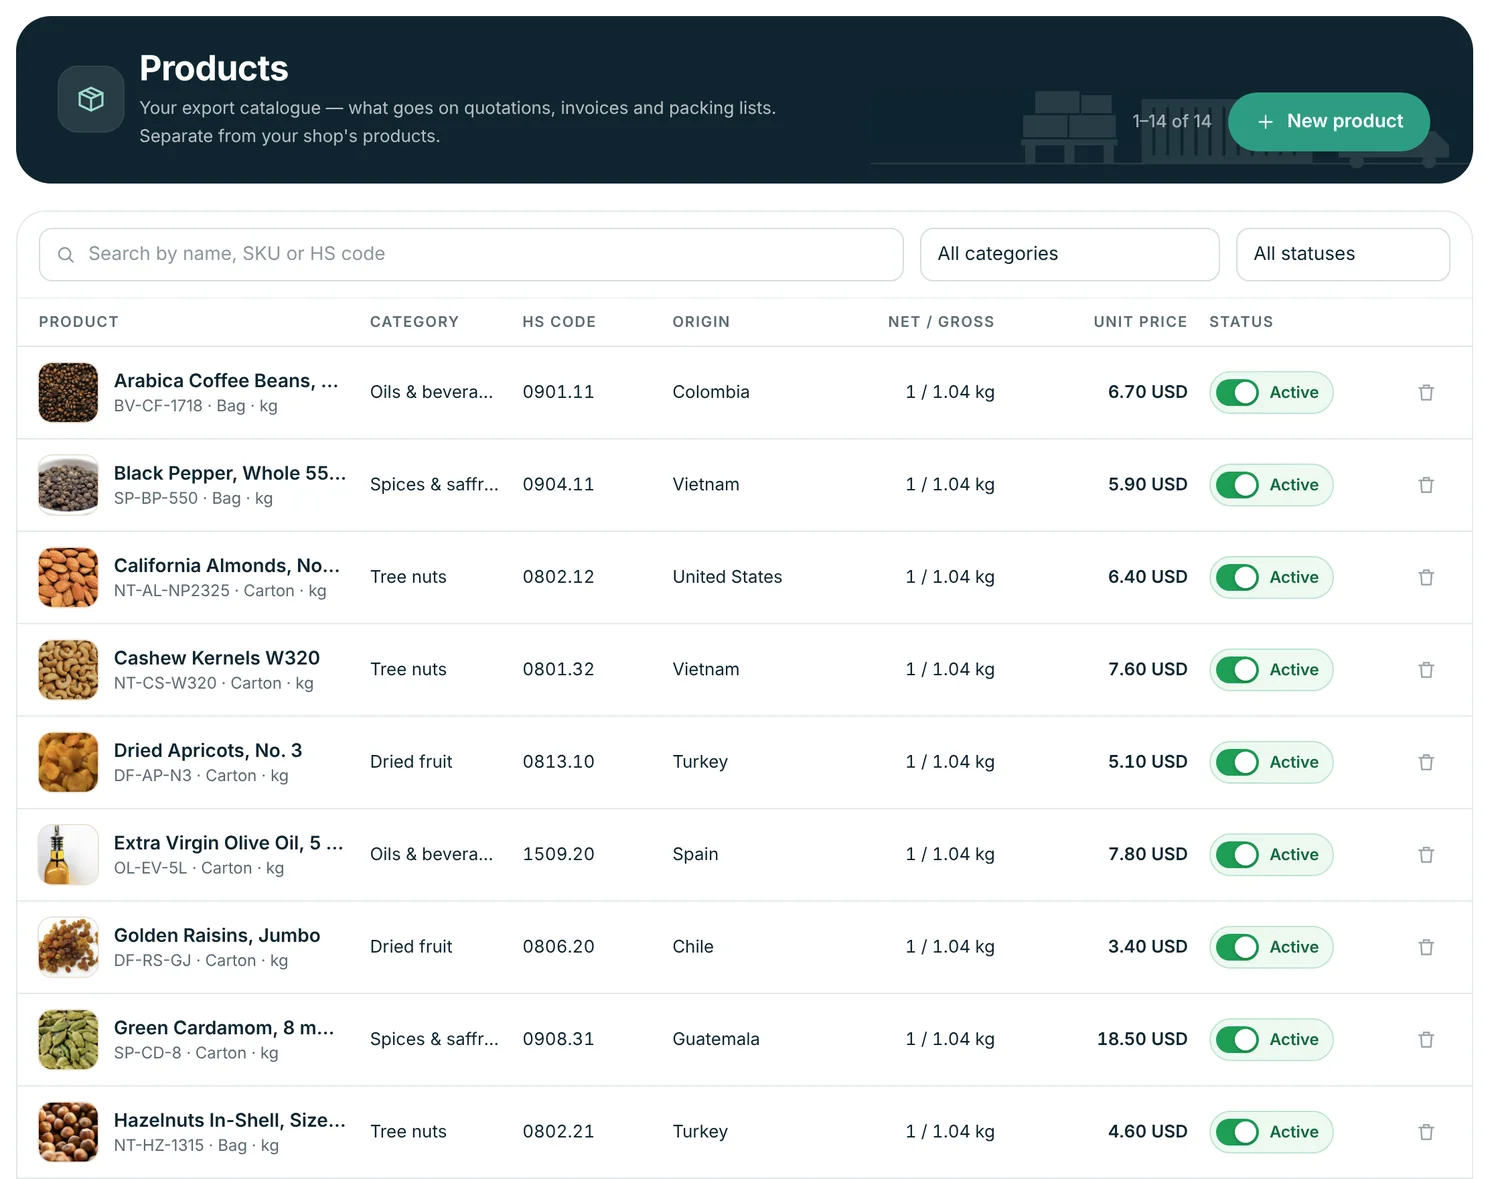
Task: Delete the Black Pepper product
Action: [x=1426, y=485]
